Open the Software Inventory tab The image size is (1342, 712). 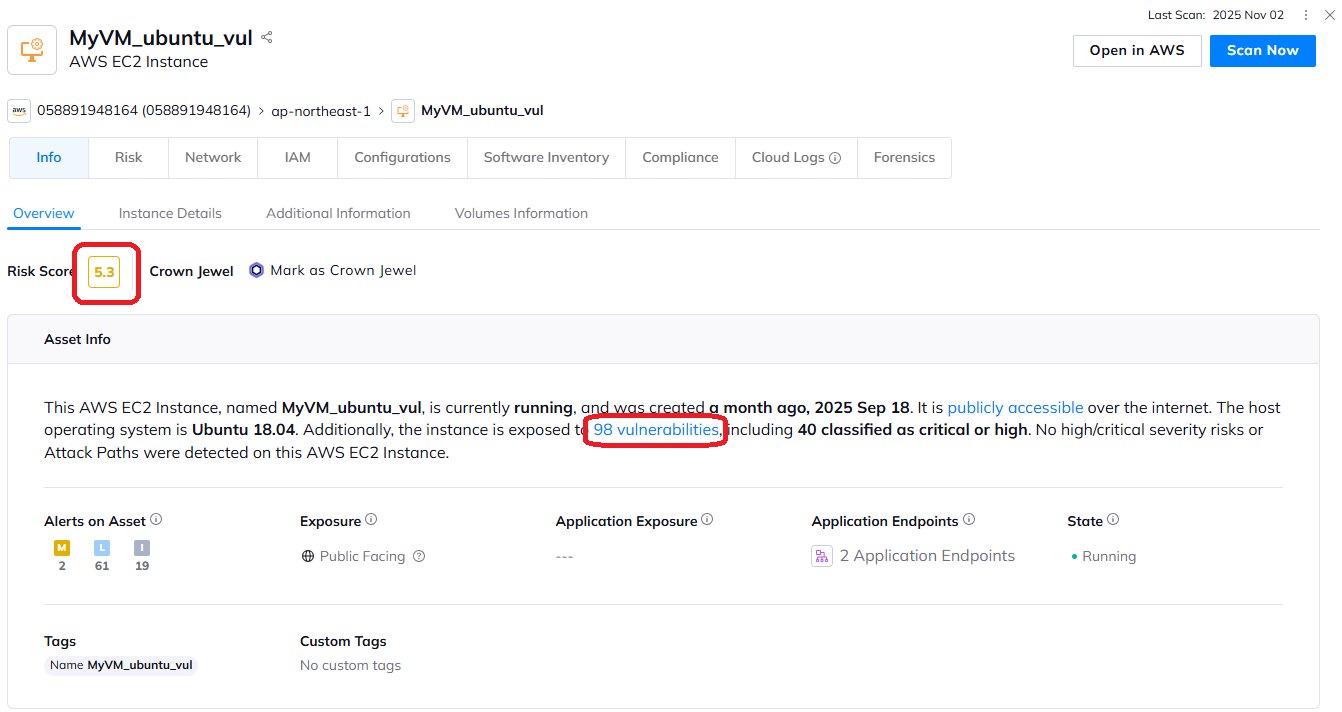[546, 158]
